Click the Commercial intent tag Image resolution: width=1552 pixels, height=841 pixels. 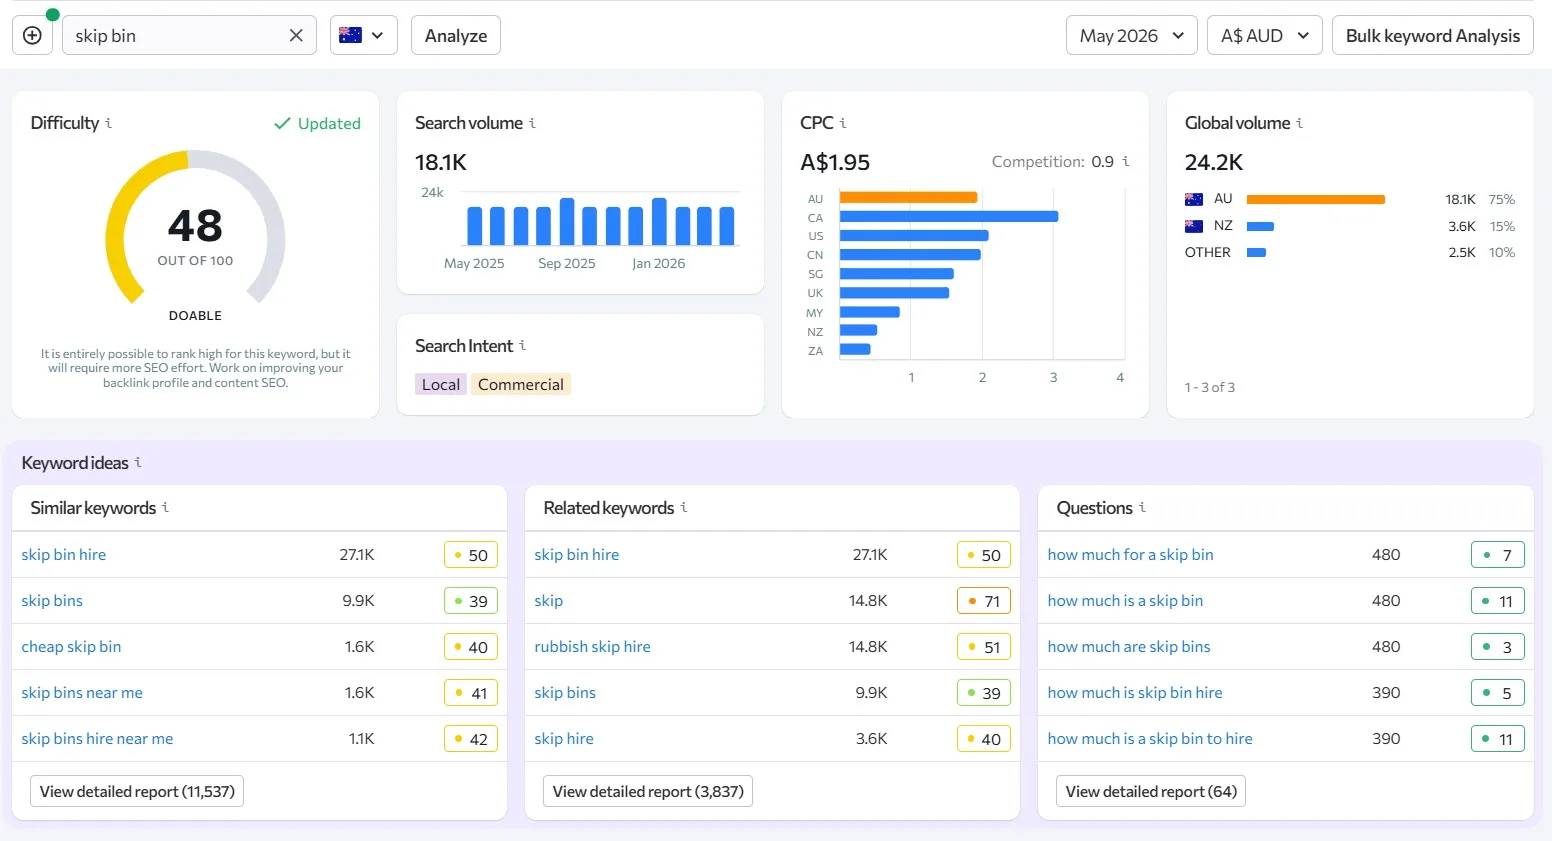[x=521, y=384]
